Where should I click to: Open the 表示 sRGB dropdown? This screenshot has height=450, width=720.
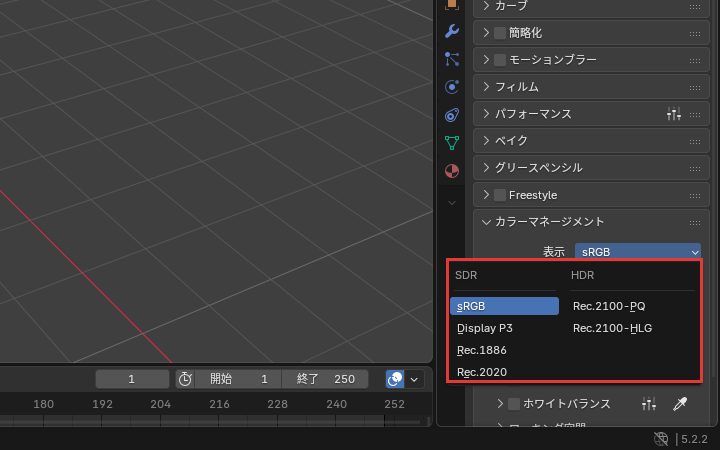click(x=638, y=252)
